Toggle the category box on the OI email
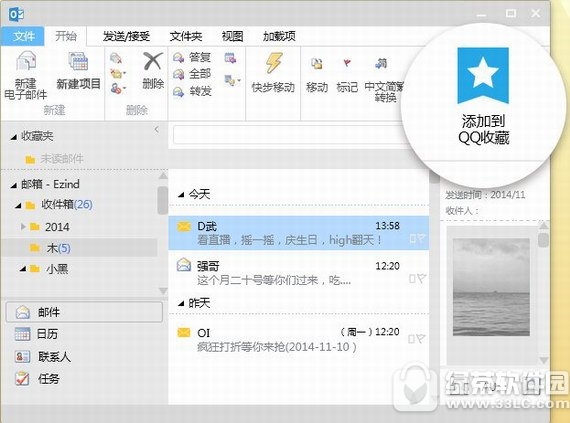 click(x=411, y=339)
